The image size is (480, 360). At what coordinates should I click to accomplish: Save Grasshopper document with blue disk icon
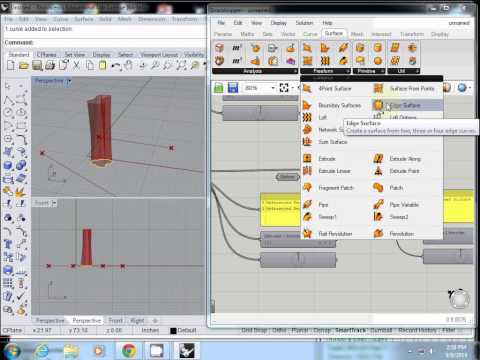click(233, 88)
